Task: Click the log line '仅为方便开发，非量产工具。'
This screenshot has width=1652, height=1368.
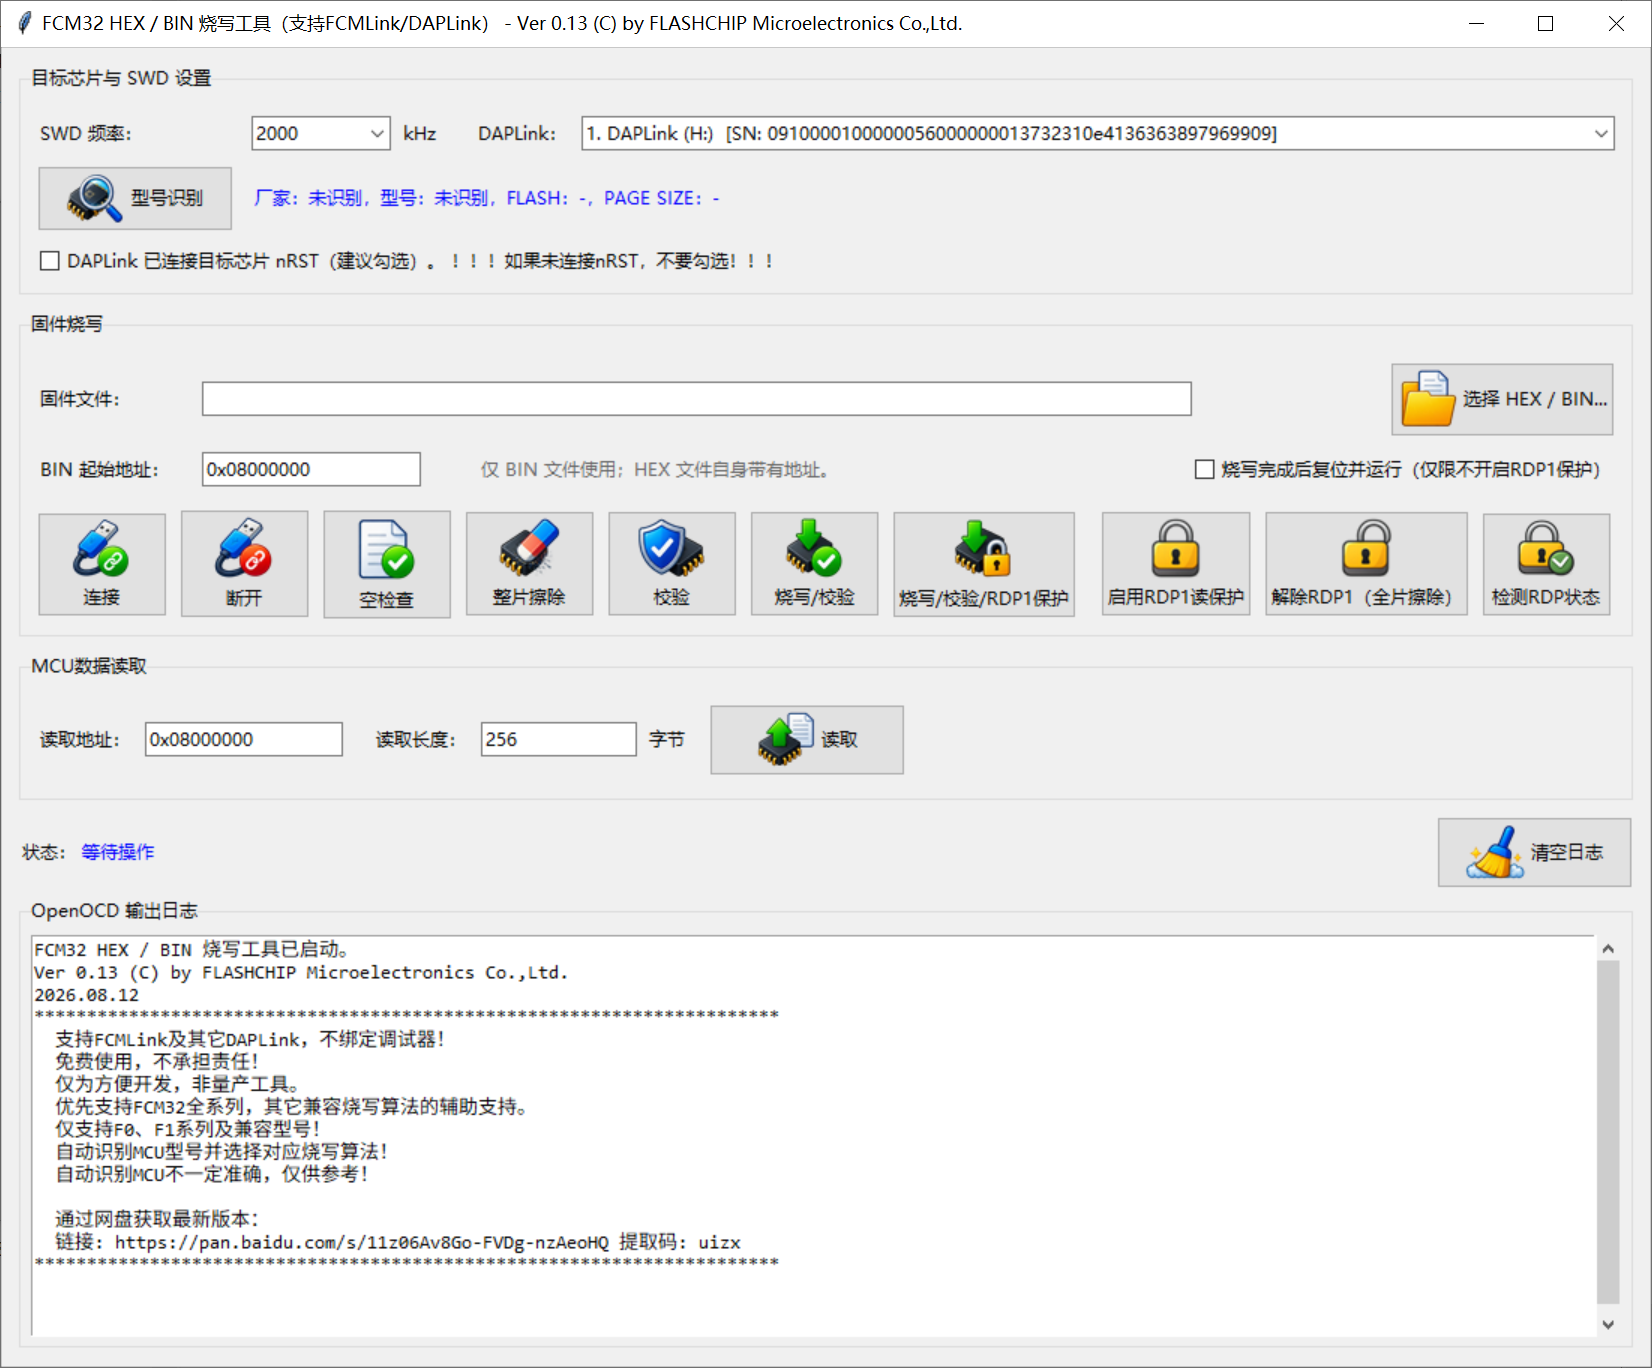Action: point(177,1084)
